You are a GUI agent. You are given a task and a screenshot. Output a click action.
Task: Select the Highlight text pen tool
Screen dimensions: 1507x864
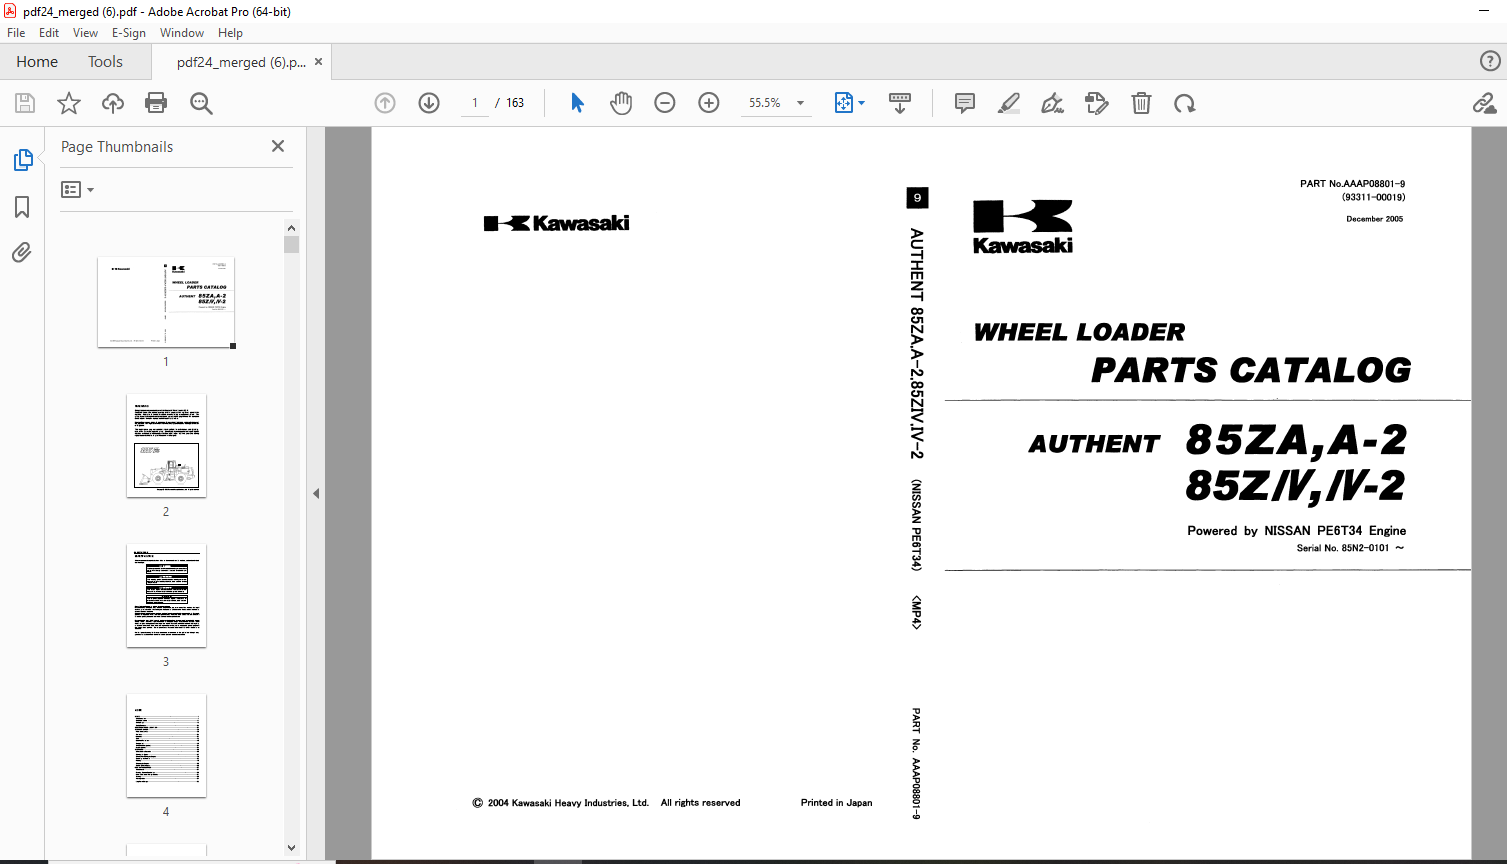1009,103
